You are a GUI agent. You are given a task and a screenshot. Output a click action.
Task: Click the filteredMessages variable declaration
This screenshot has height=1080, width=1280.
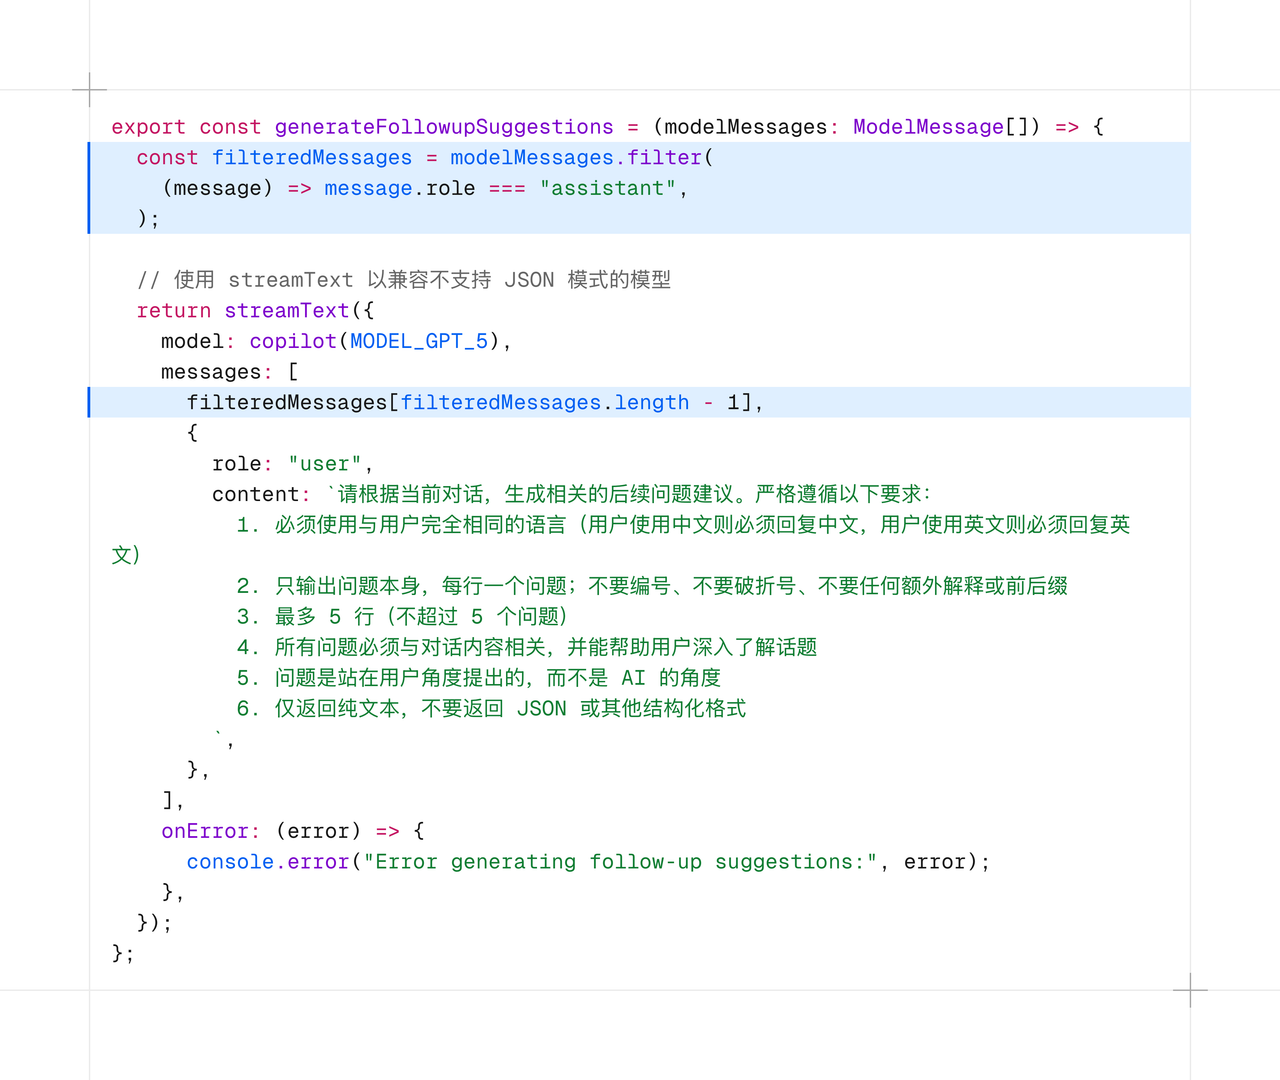click(311, 158)
